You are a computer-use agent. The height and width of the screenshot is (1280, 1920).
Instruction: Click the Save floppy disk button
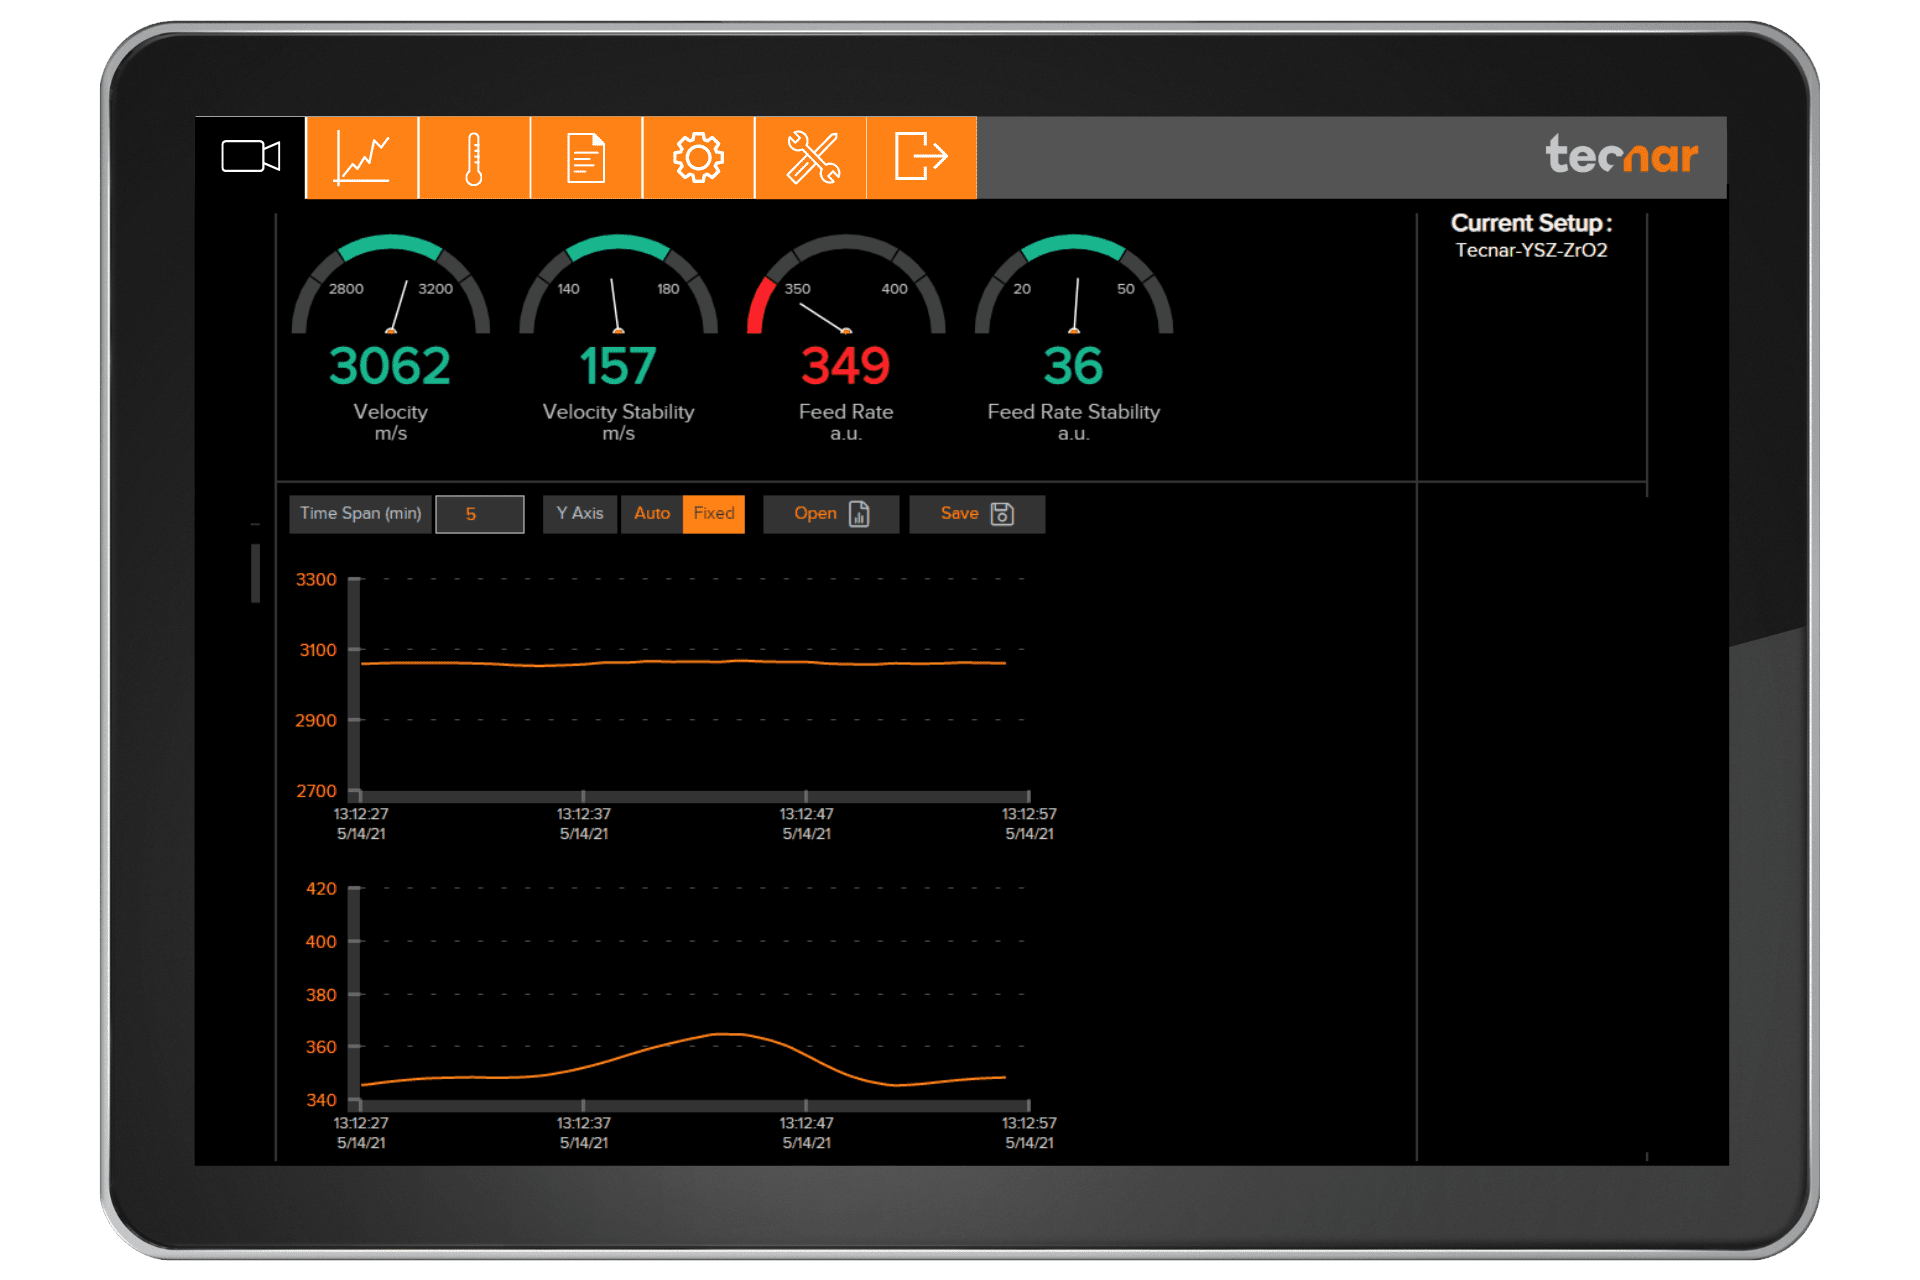click(x=977, y=514)
